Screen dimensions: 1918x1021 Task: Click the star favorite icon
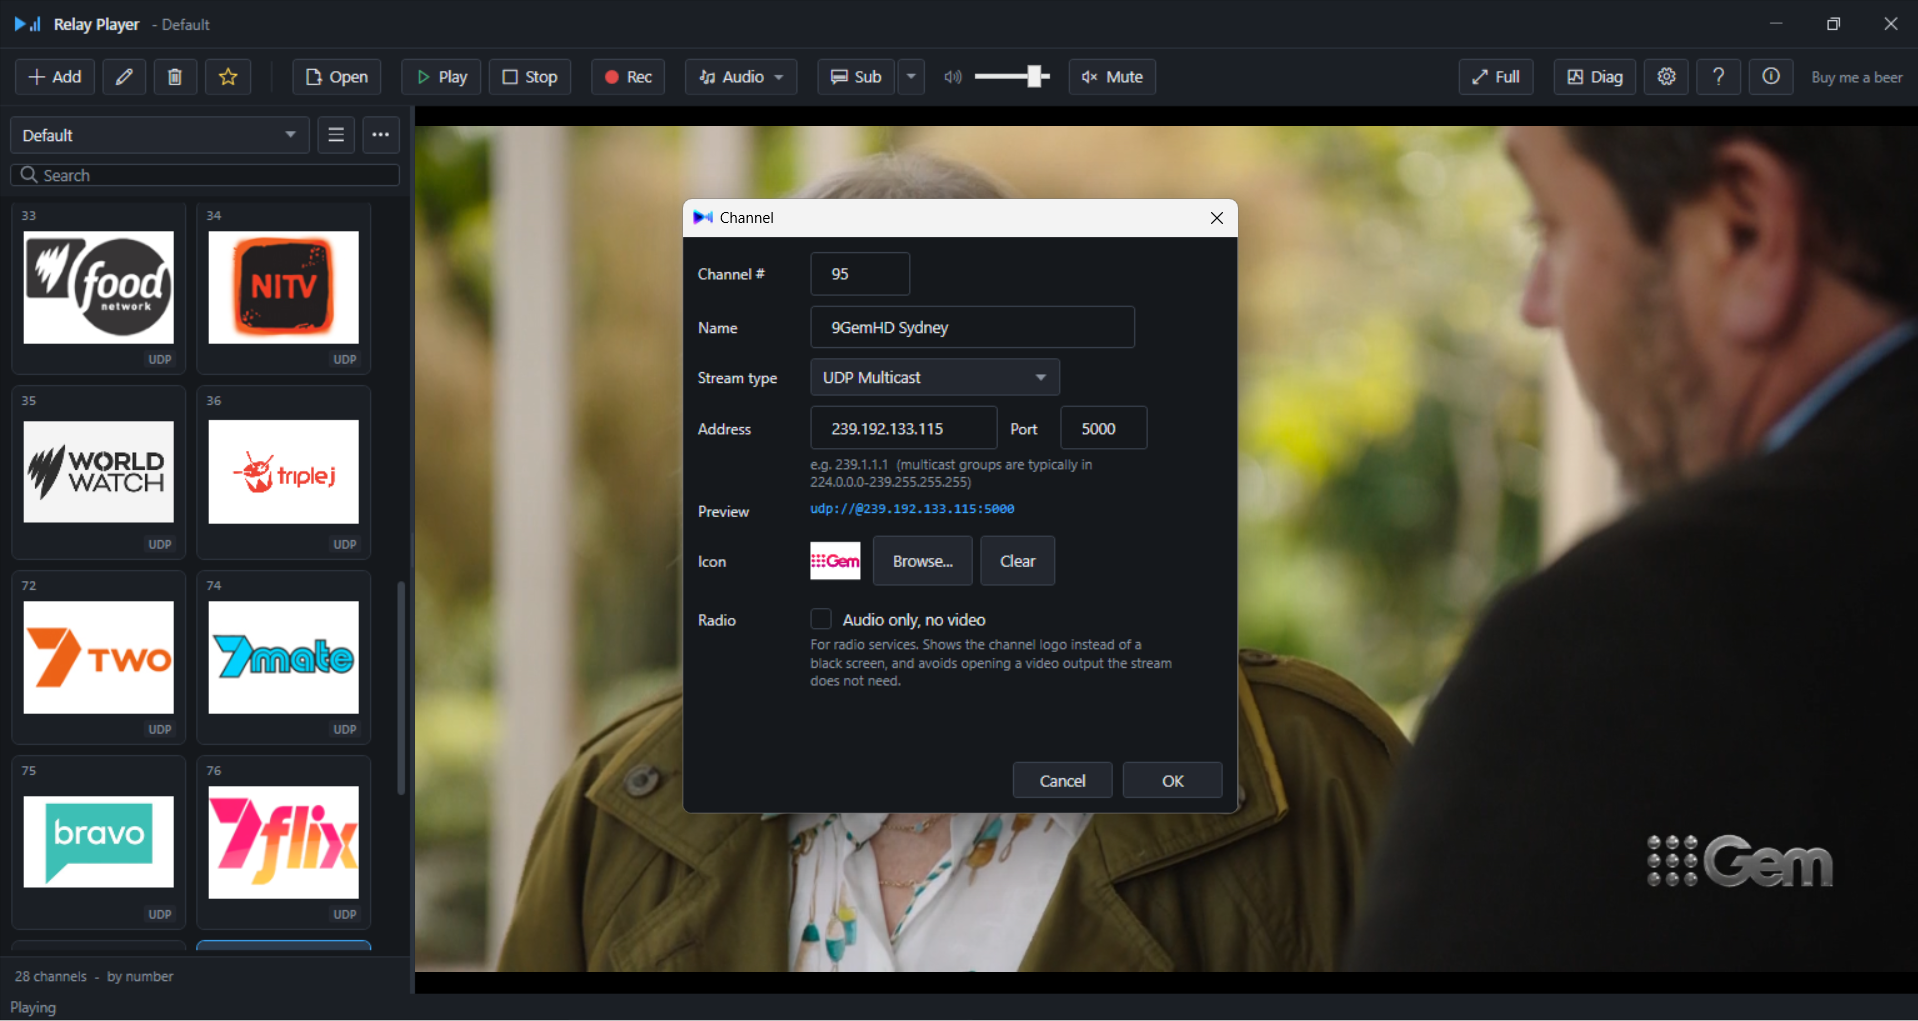point(228,77)
